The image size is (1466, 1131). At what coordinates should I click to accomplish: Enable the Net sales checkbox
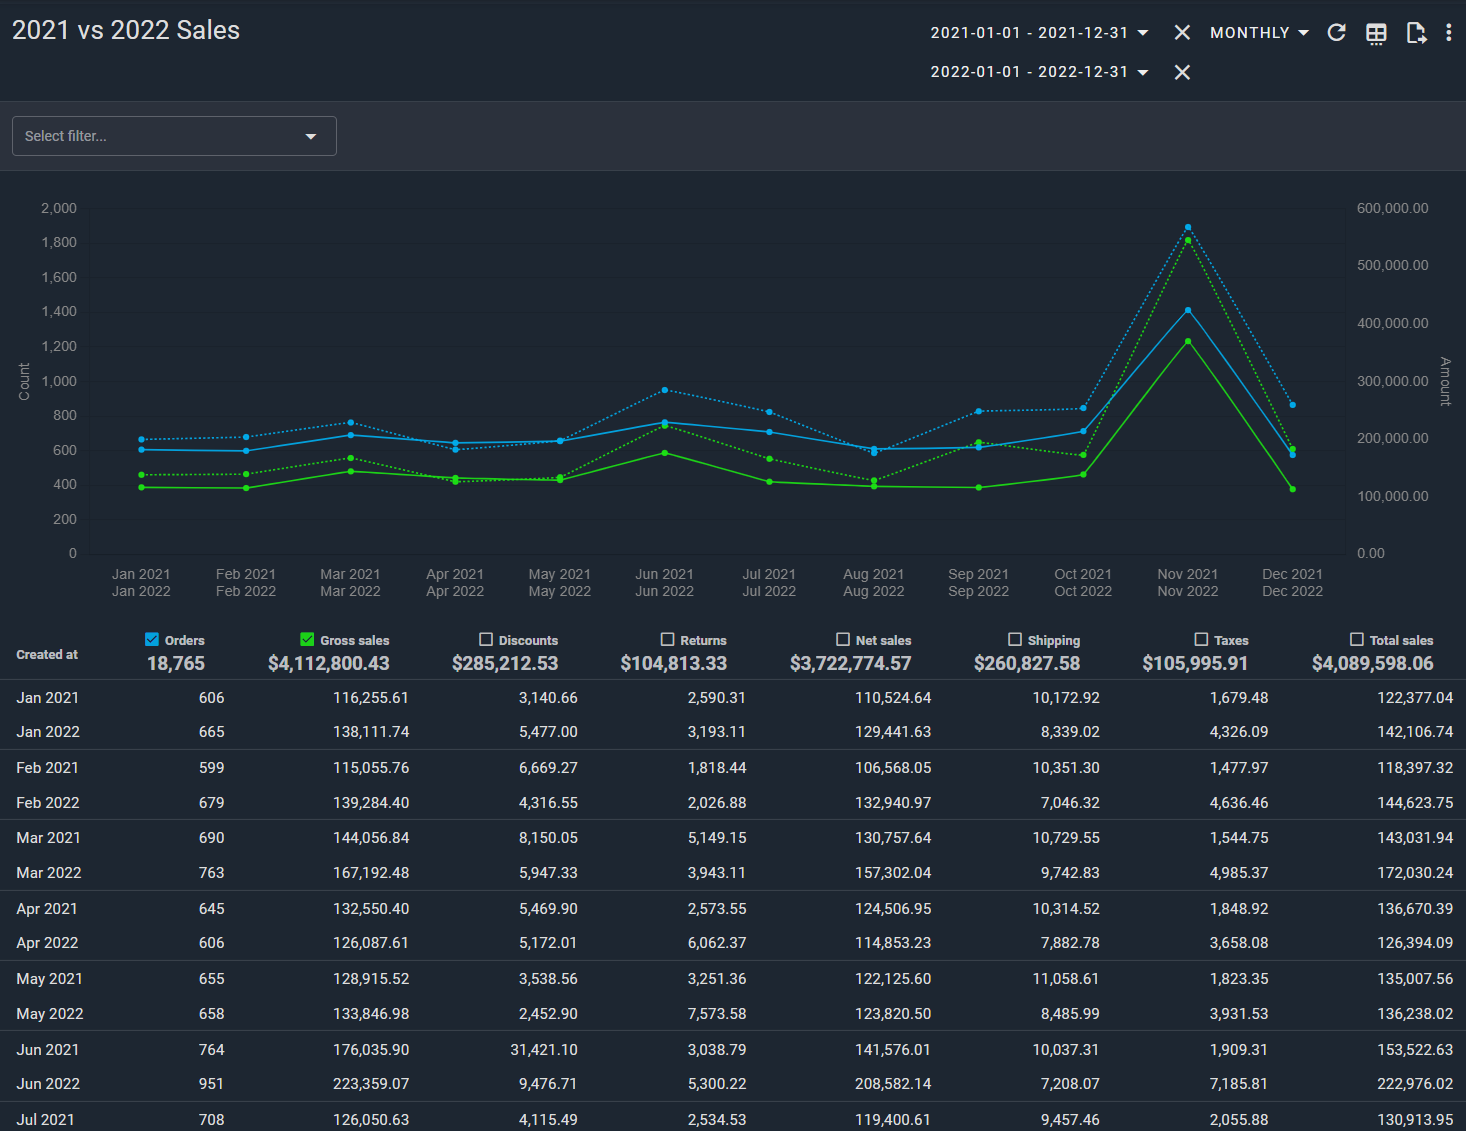(843, 640)
